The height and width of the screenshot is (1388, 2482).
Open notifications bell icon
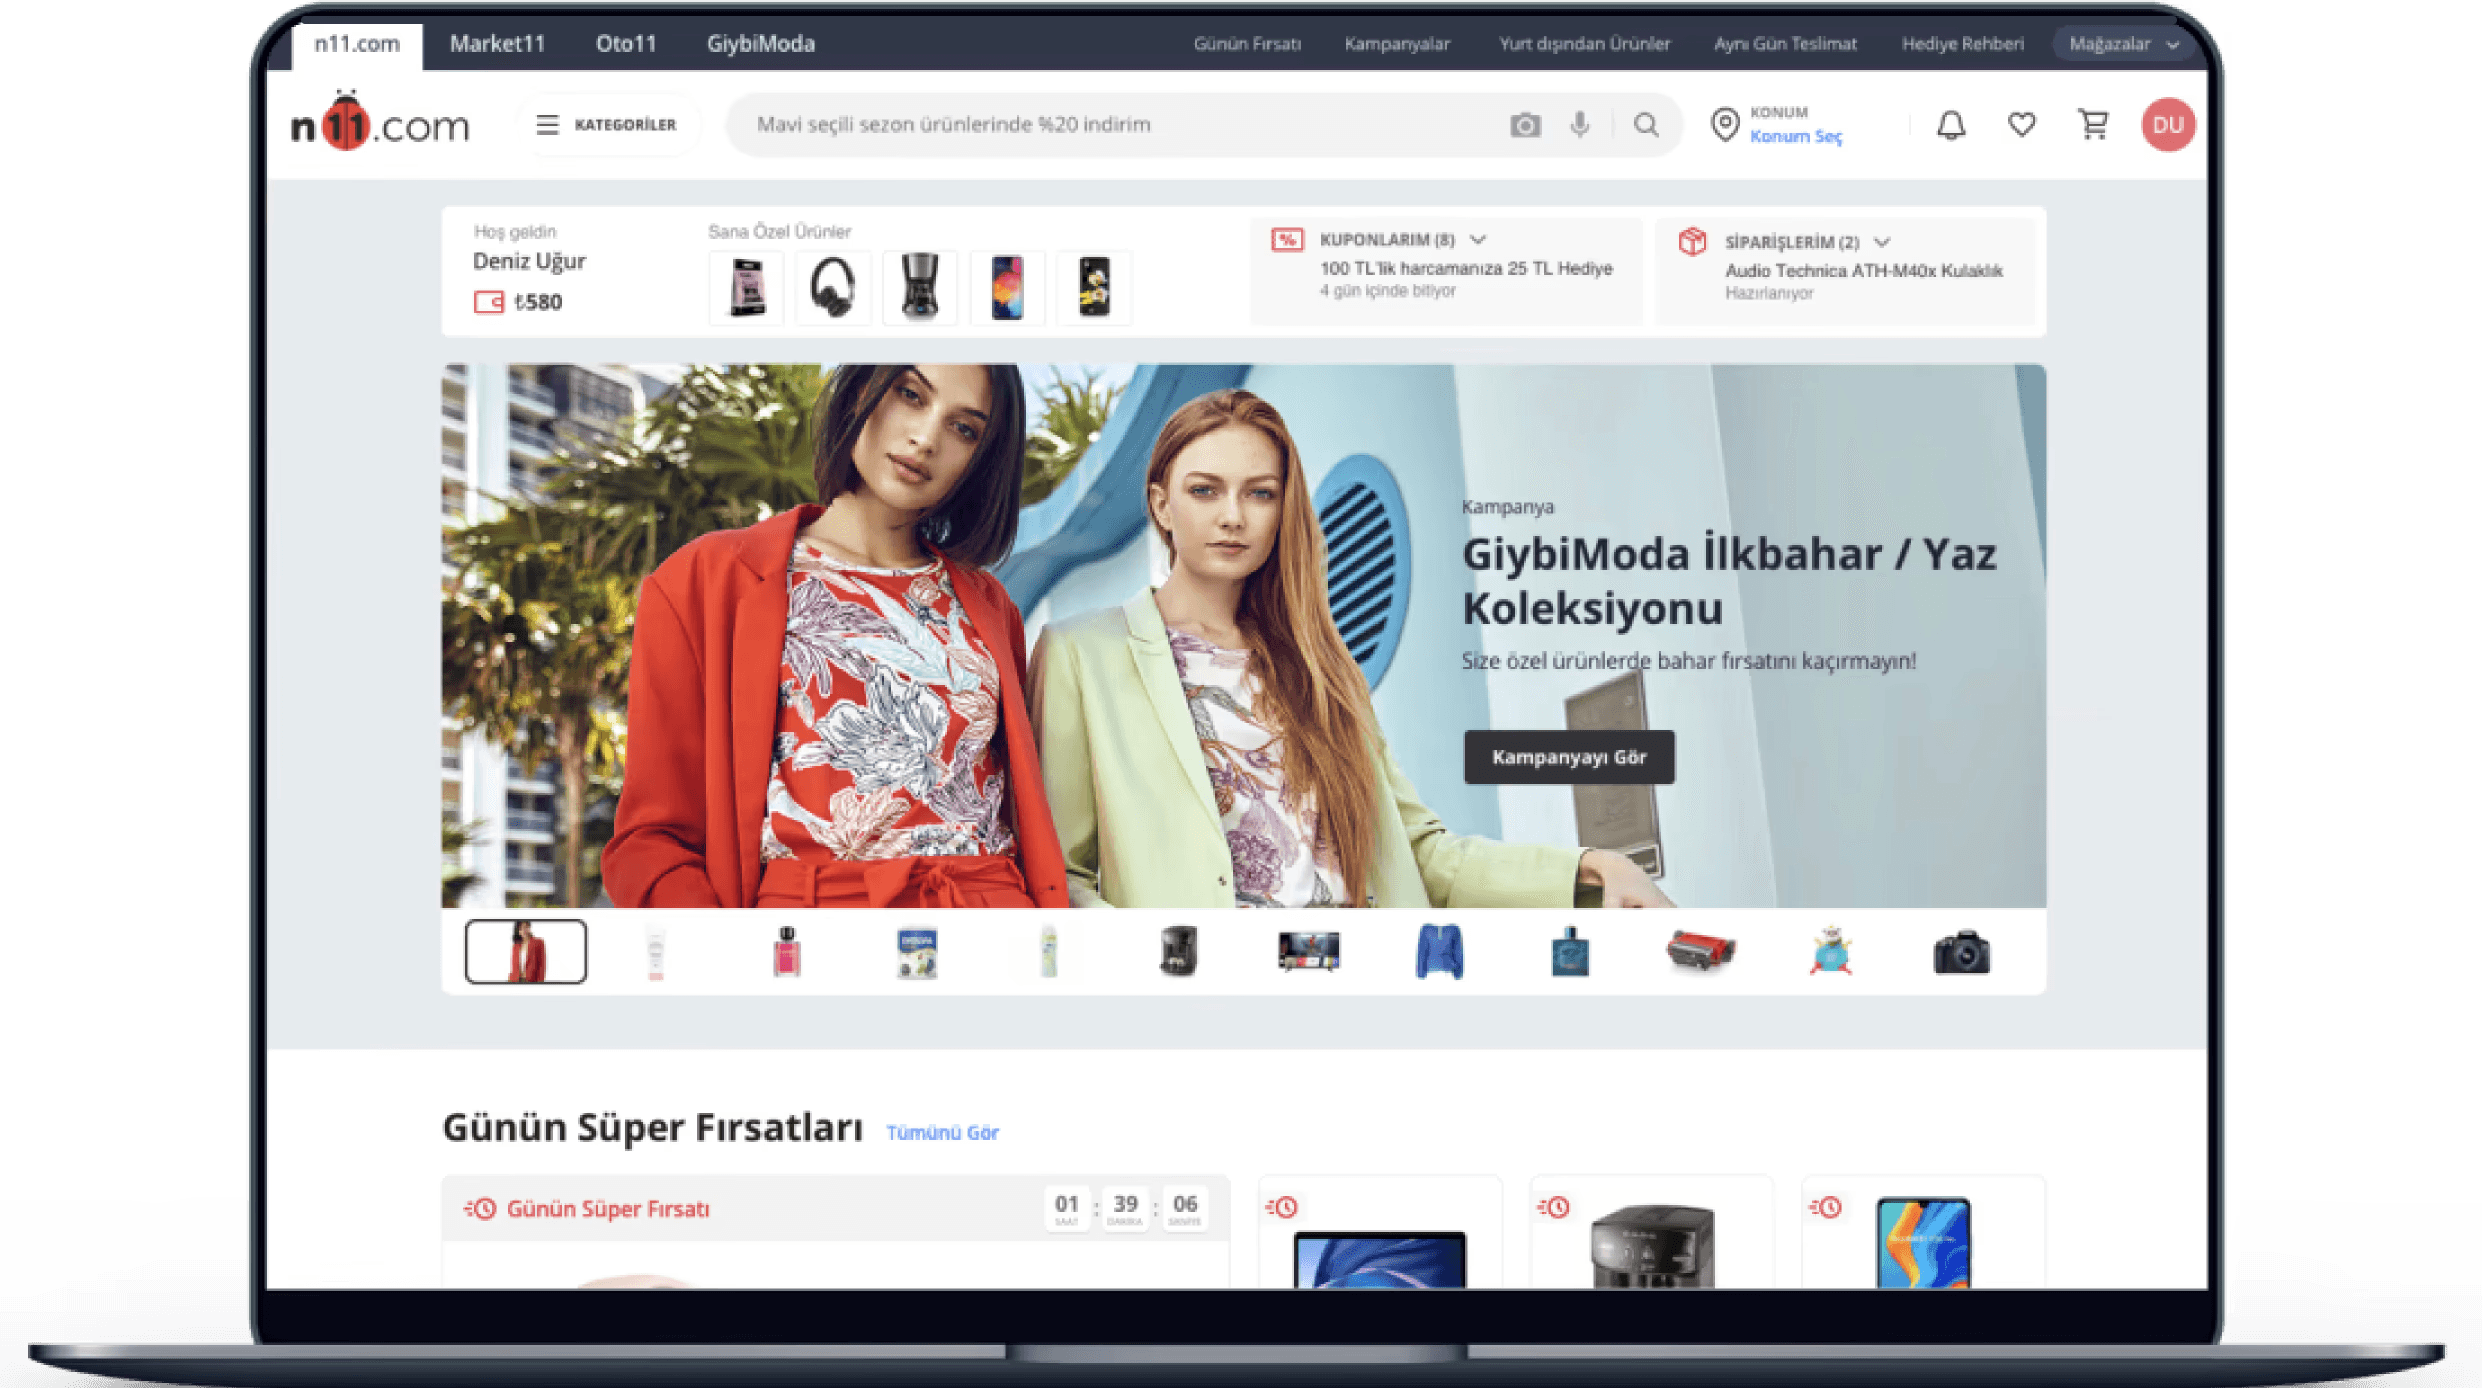click(1951, 125)
